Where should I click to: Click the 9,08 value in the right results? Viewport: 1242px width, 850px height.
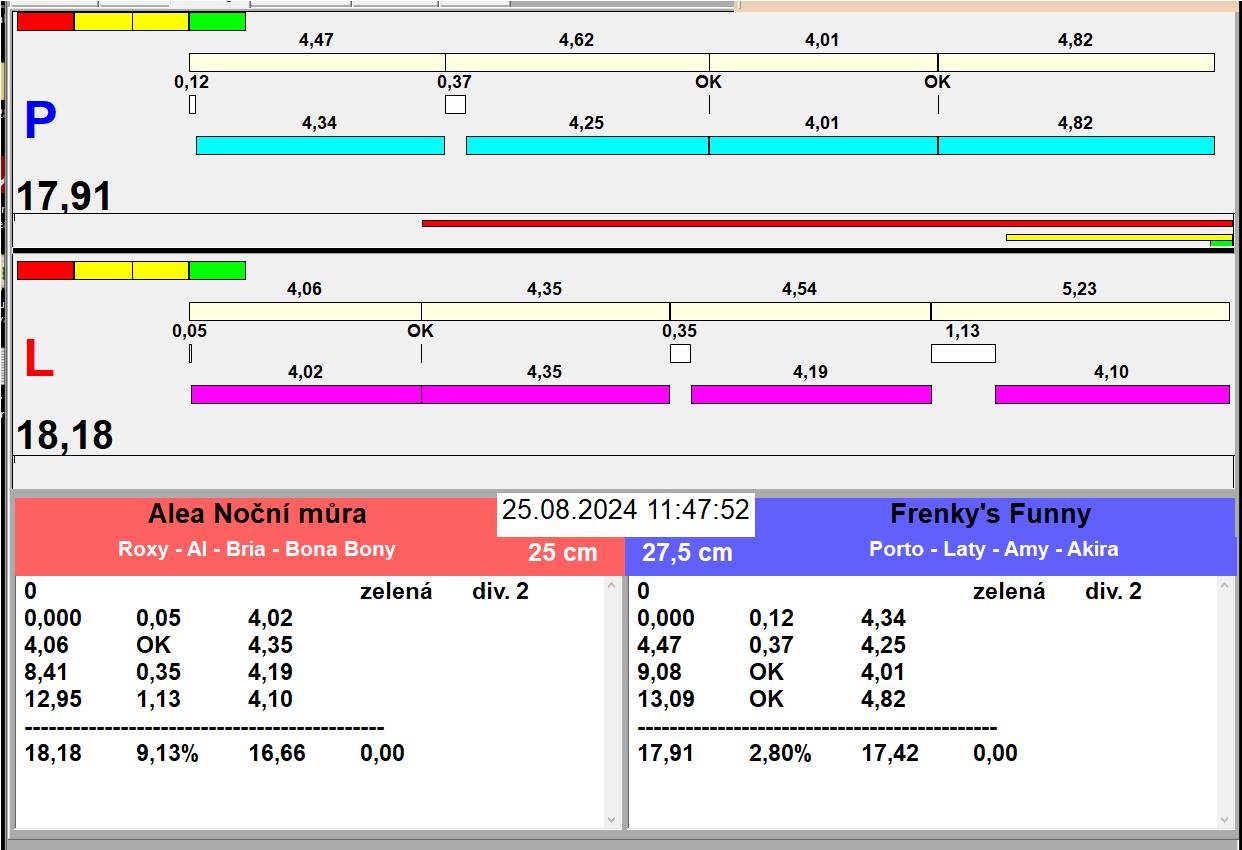point(661,672)
